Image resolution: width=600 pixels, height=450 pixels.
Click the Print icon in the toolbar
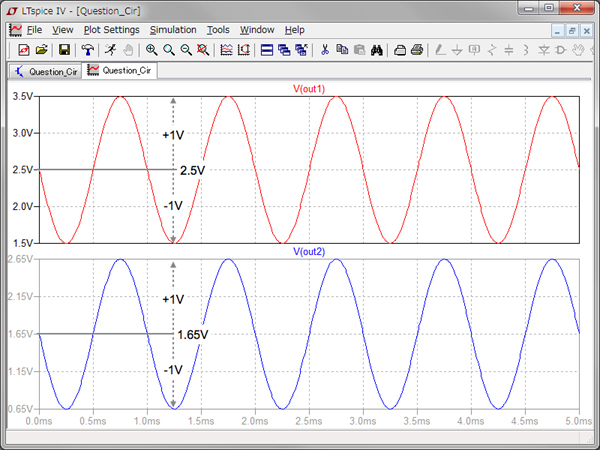(x=417, y=49)
